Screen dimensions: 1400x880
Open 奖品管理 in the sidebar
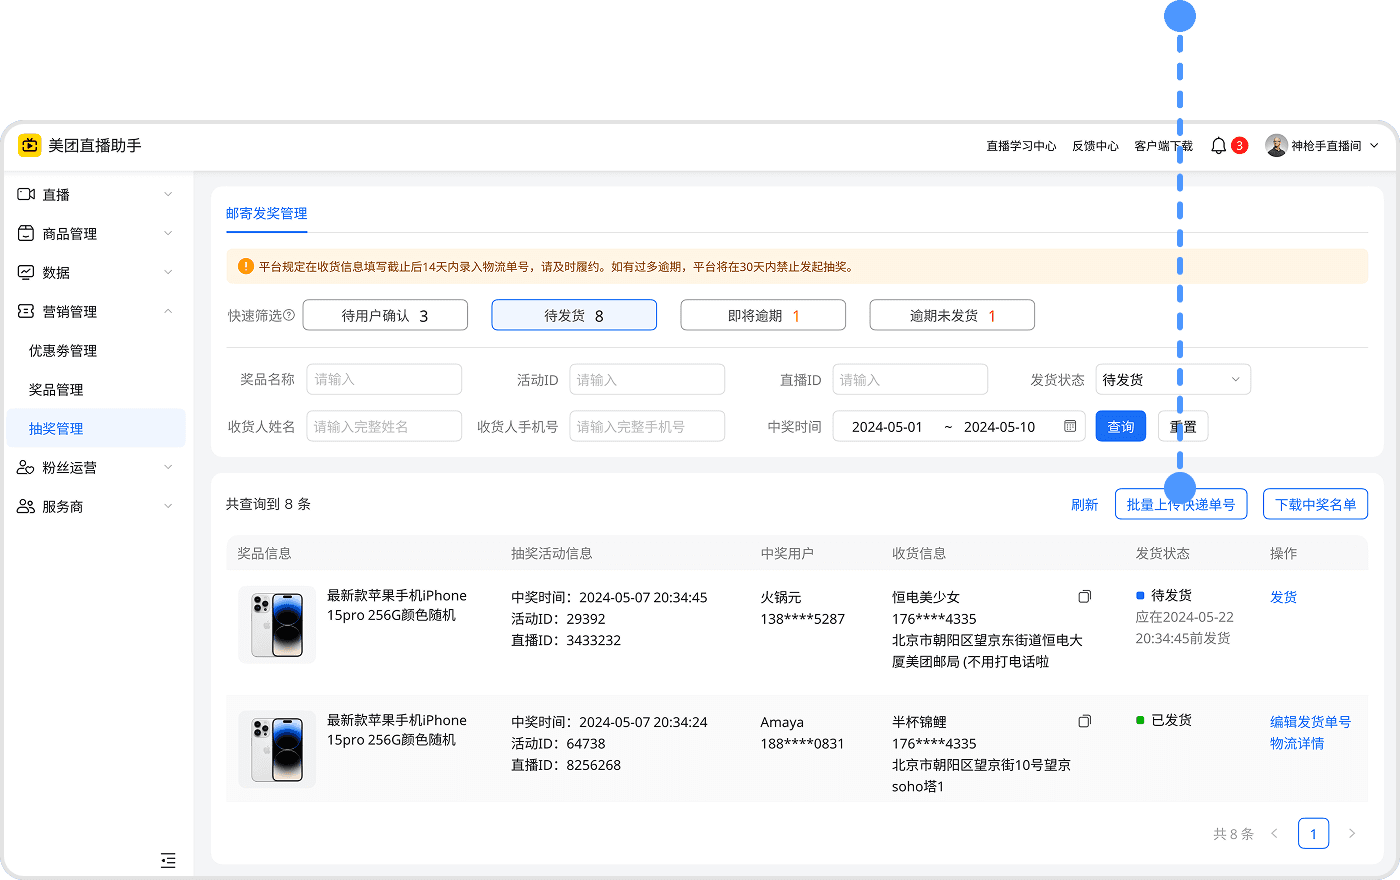[x=56, y=389]
